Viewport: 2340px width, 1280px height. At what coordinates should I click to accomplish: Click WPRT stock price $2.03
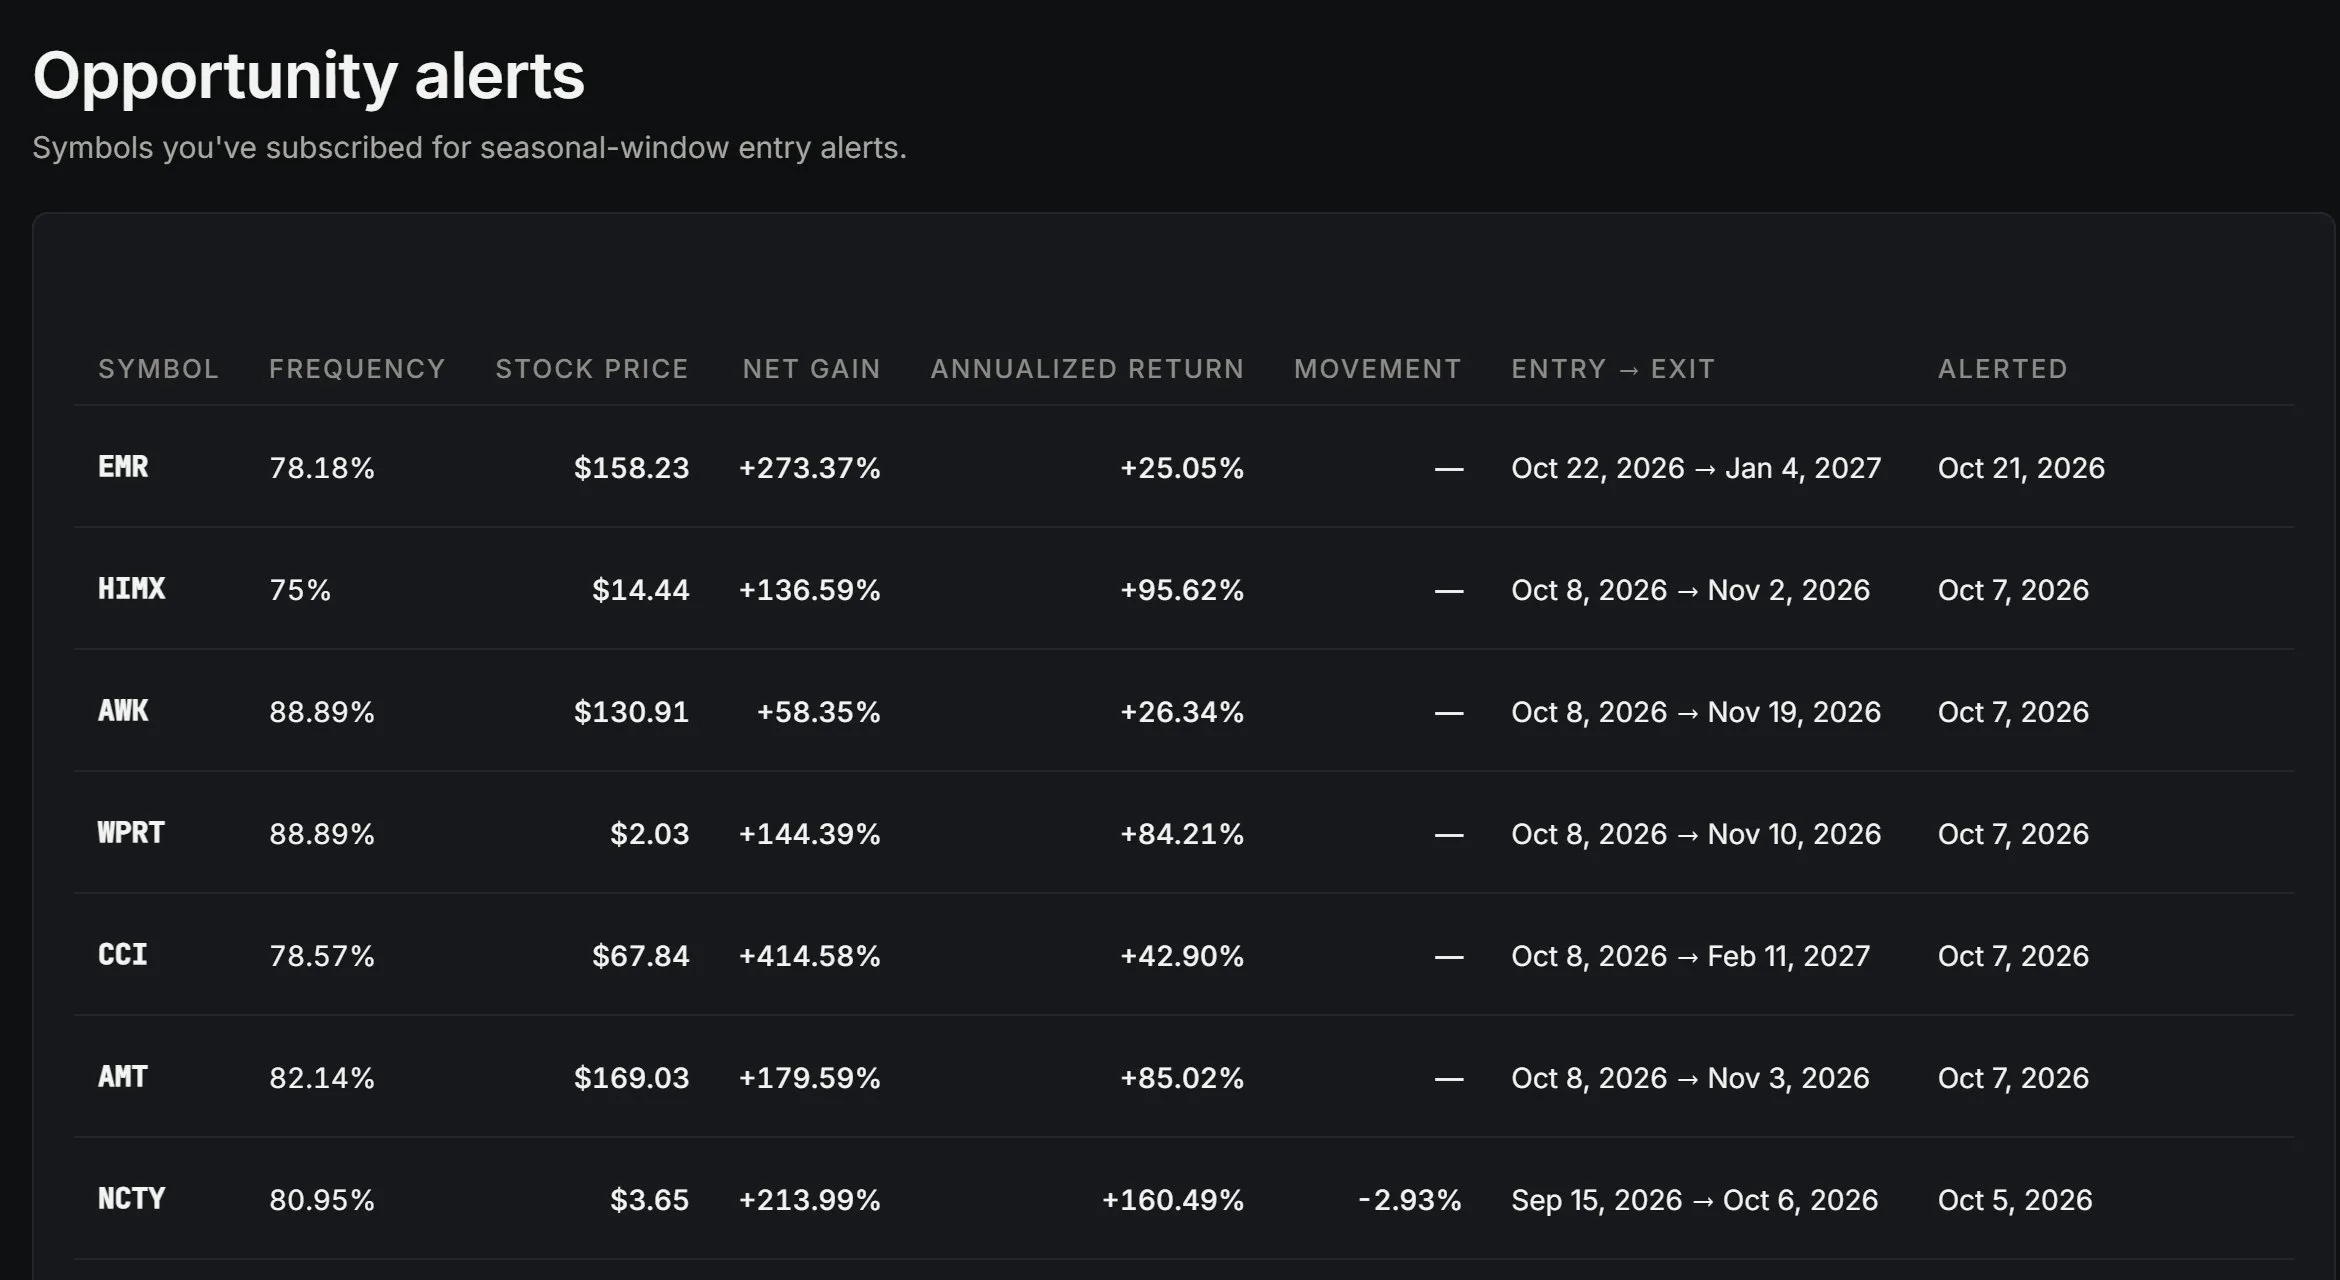tap(649, 834)
